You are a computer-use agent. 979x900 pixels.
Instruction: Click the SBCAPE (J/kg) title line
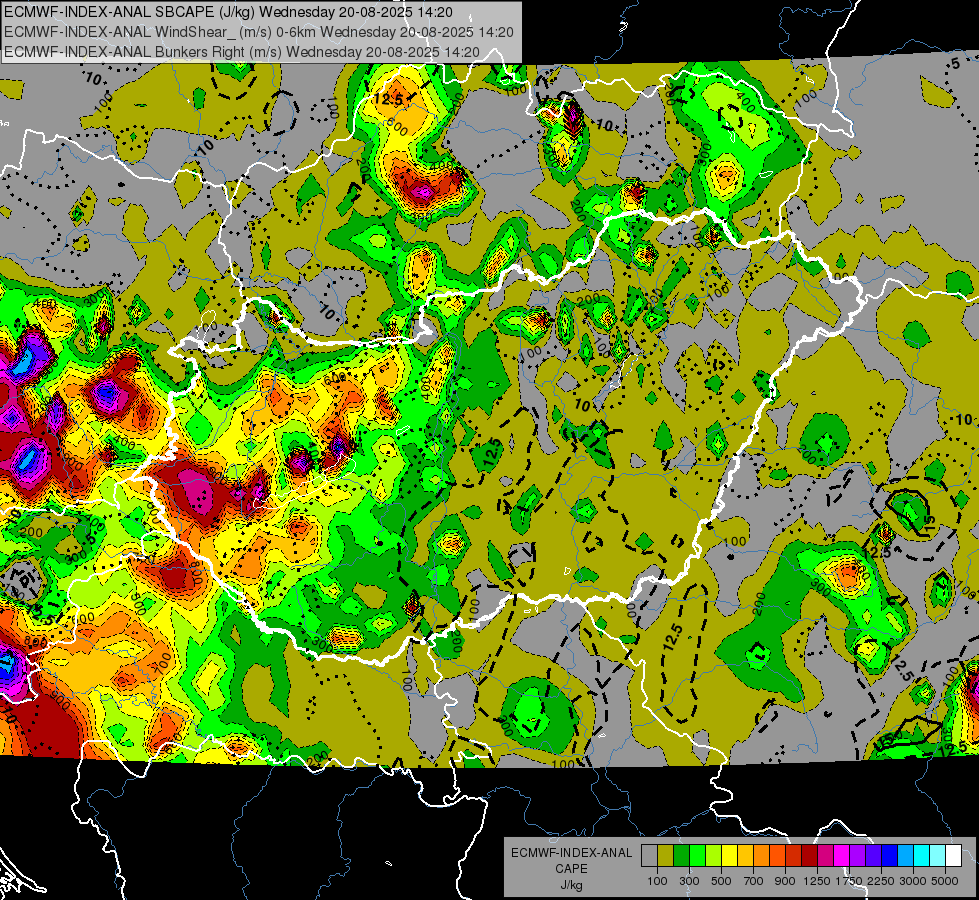[x=229, y=12]
